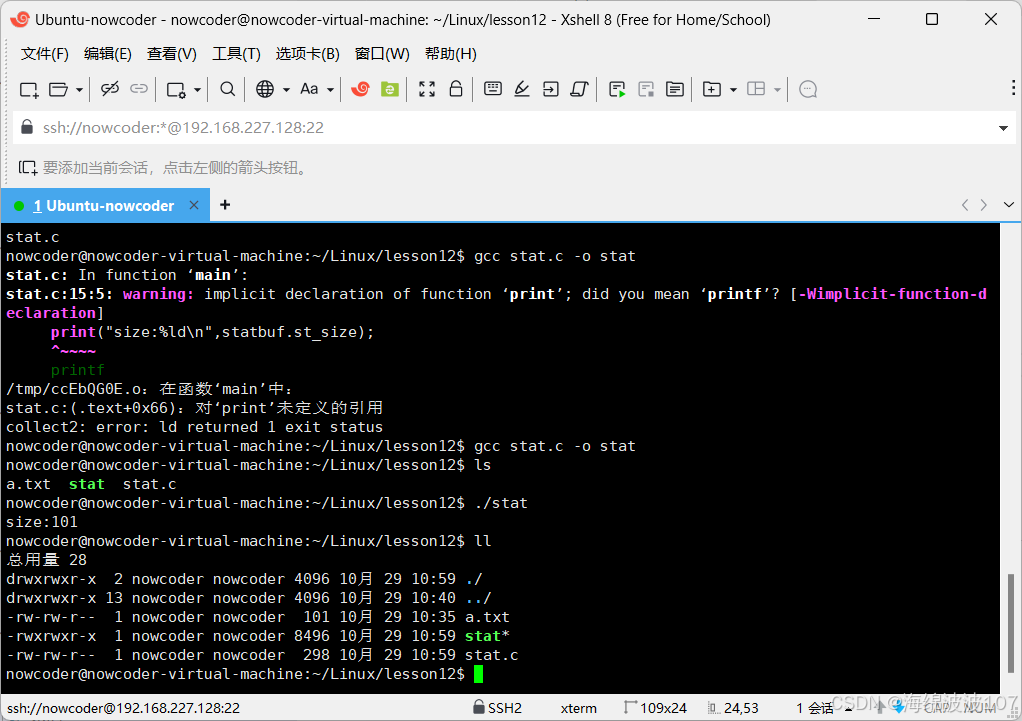Open the toolbar overflow three-dots menu
The height and width of the screenshot is (721, 1022).
[1013, 88]
